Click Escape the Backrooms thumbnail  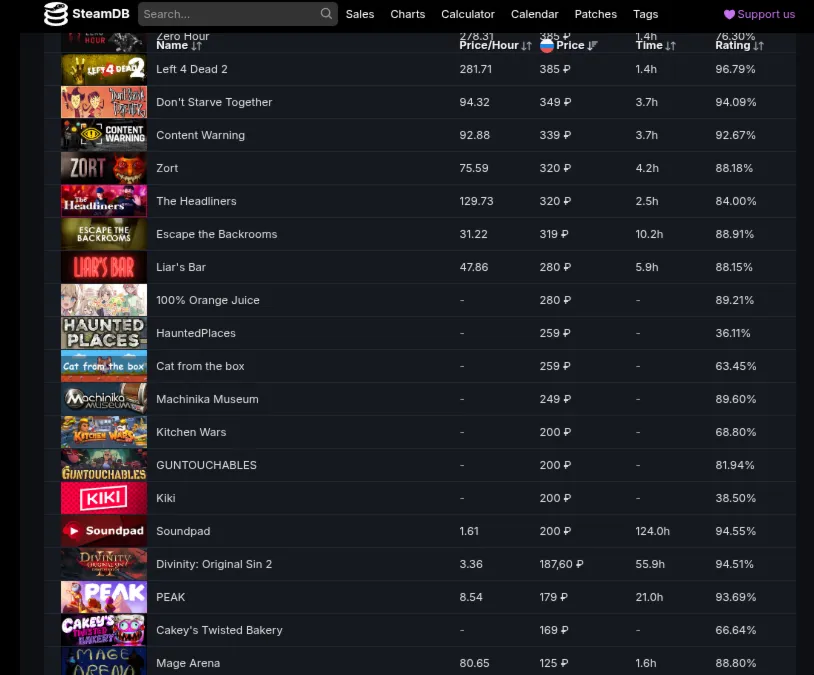pyautogui.click(x=104, y=234)
